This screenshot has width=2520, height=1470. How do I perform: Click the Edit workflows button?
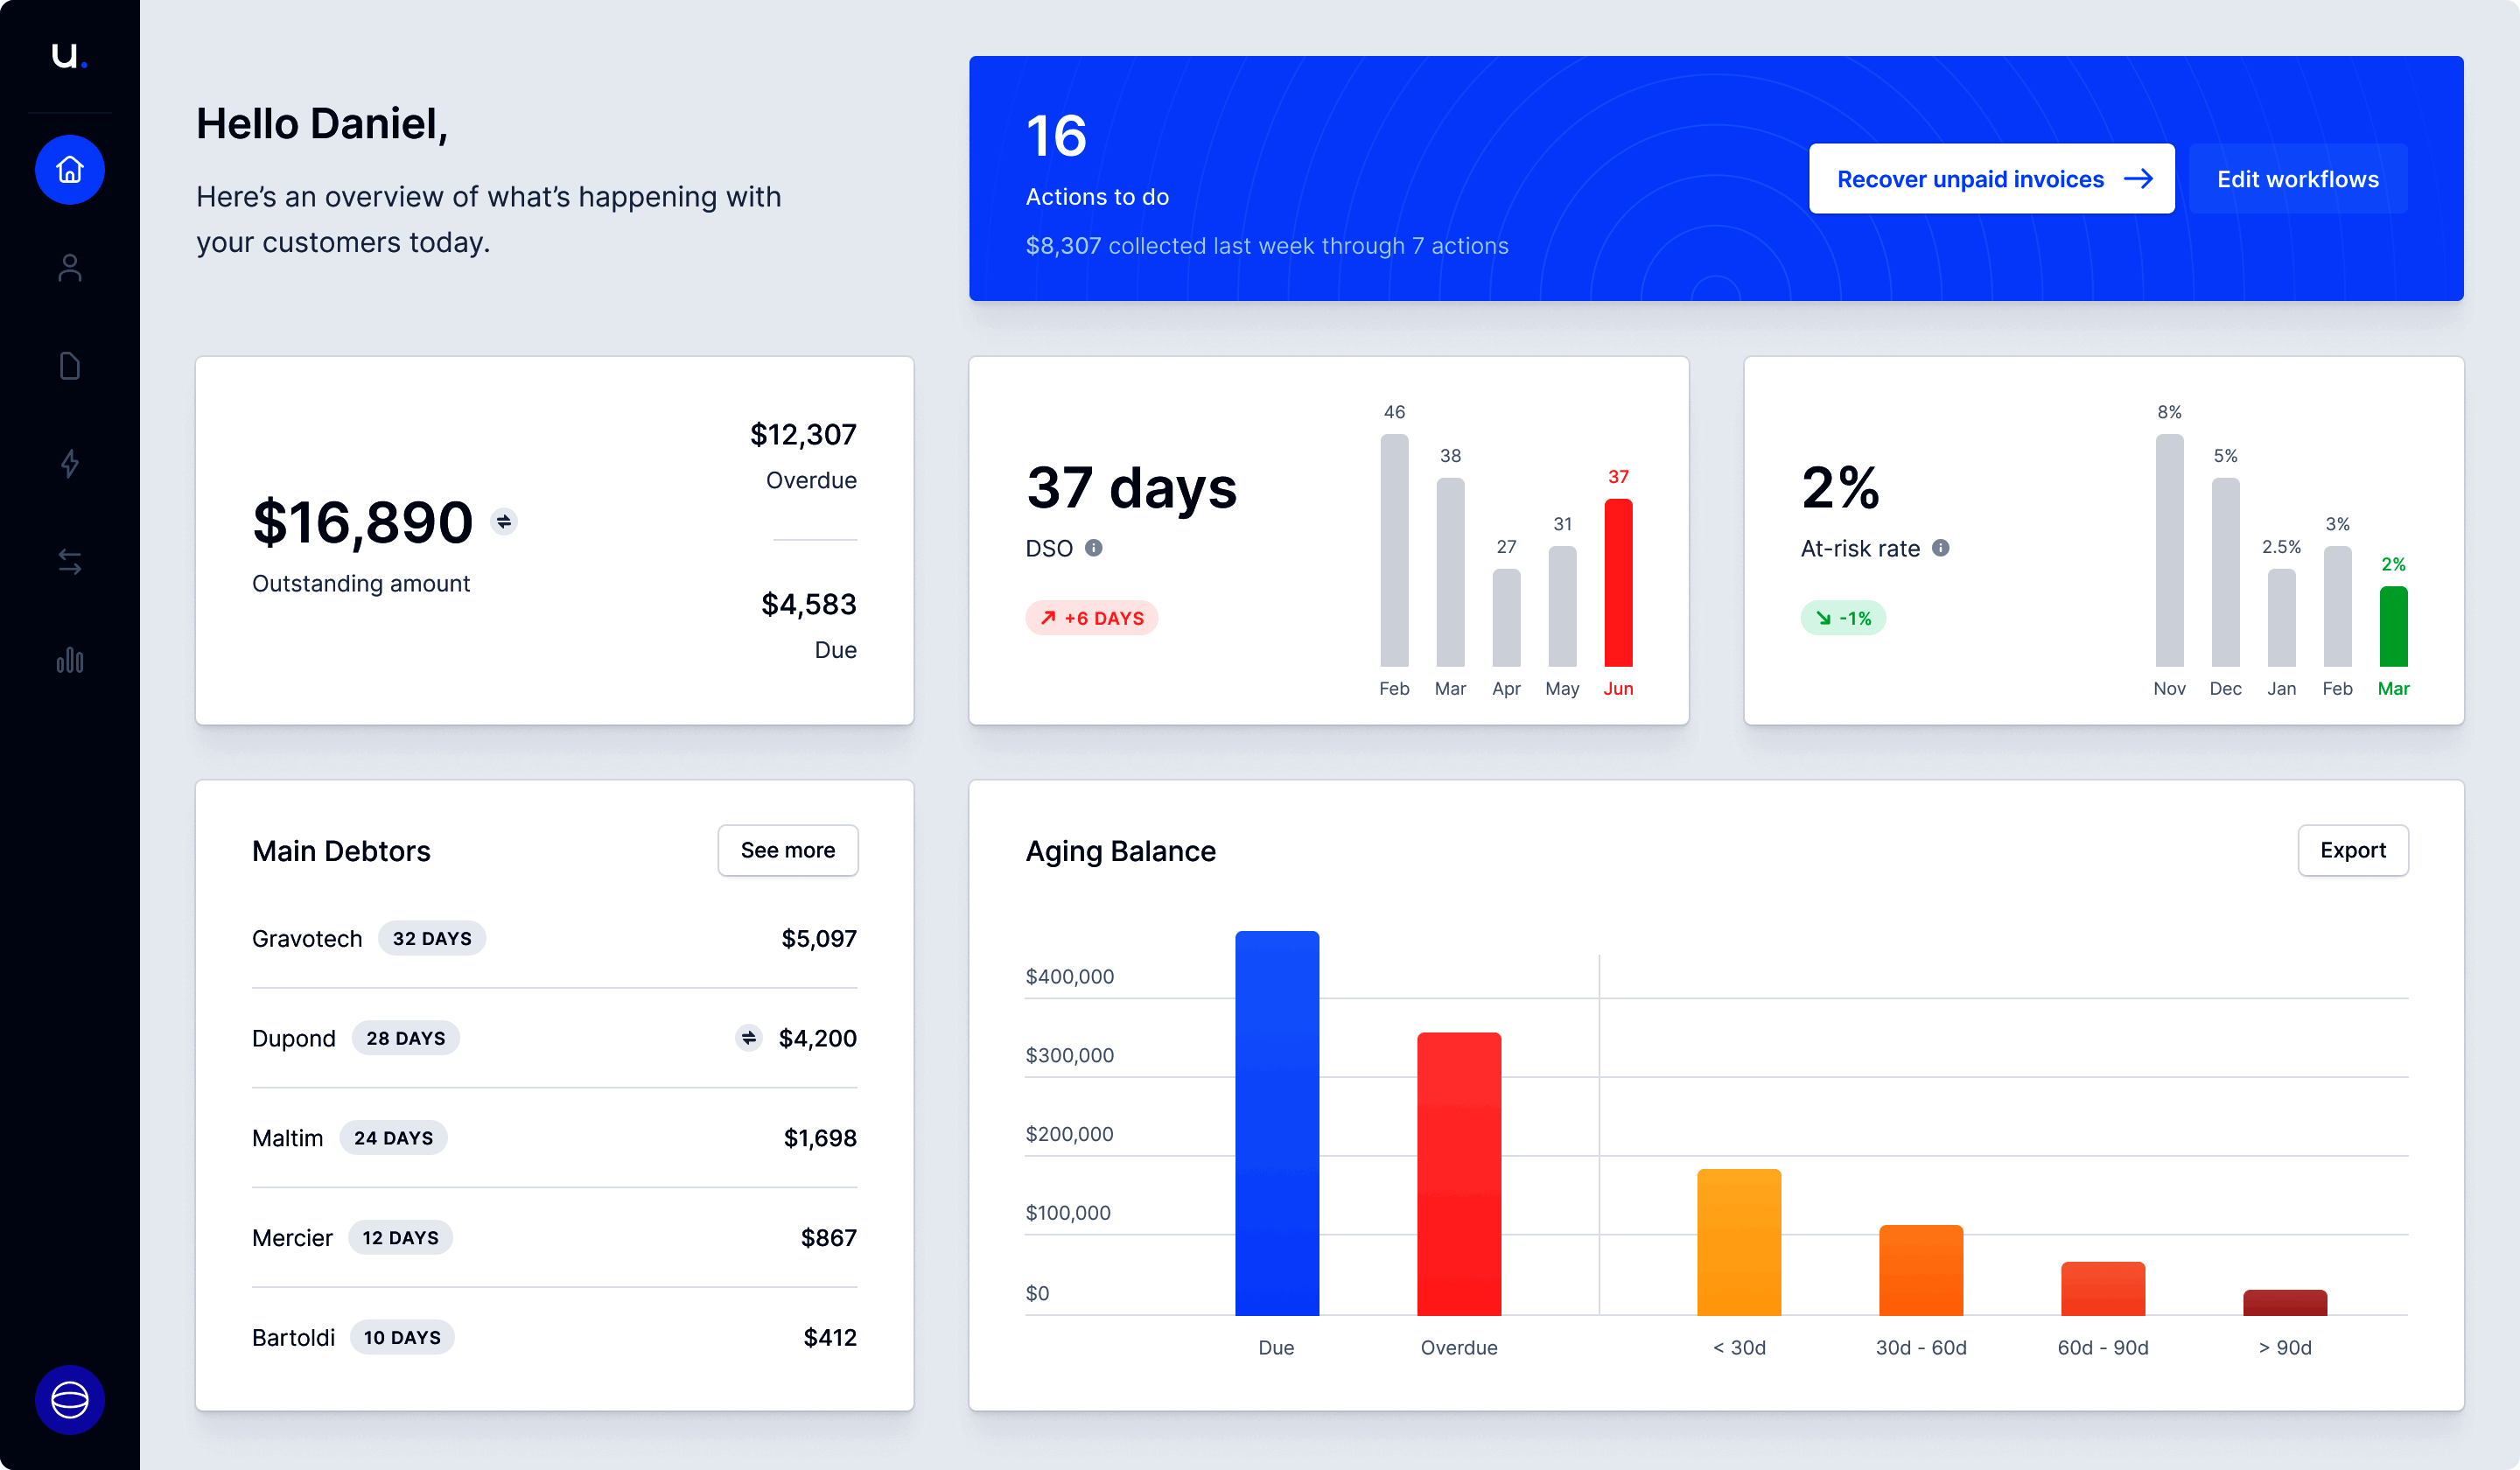click(2297, 179)
